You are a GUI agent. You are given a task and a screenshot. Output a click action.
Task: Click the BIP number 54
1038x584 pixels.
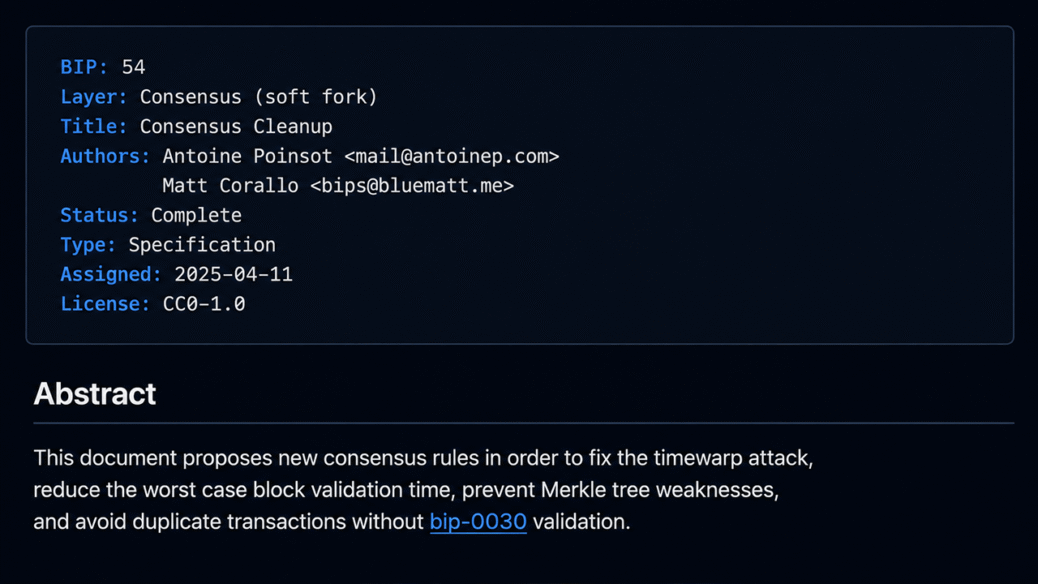pos(133,67)
